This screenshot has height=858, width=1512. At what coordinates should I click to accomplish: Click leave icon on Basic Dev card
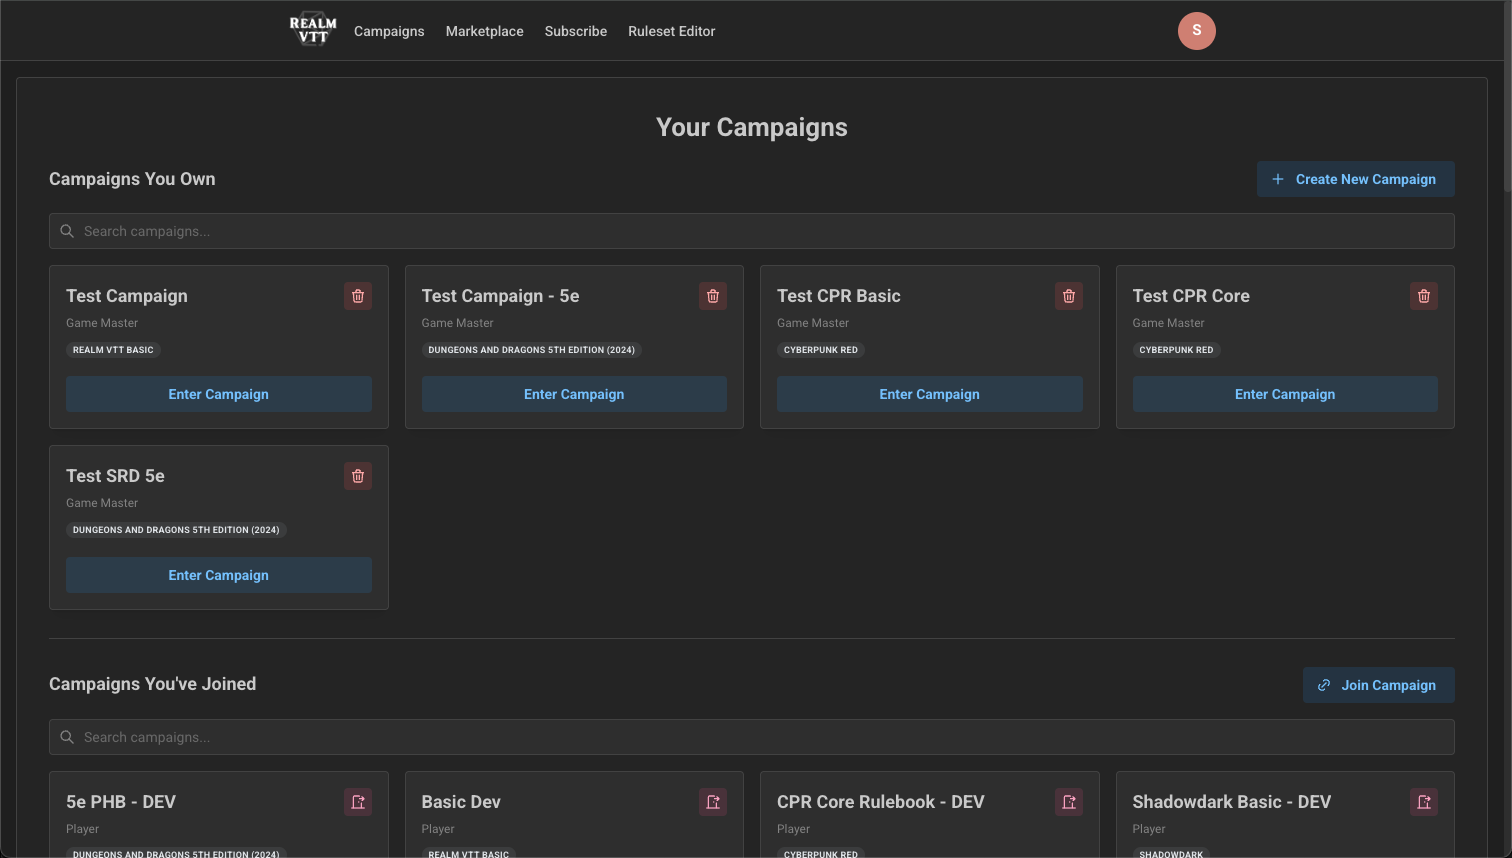point(713,802)
